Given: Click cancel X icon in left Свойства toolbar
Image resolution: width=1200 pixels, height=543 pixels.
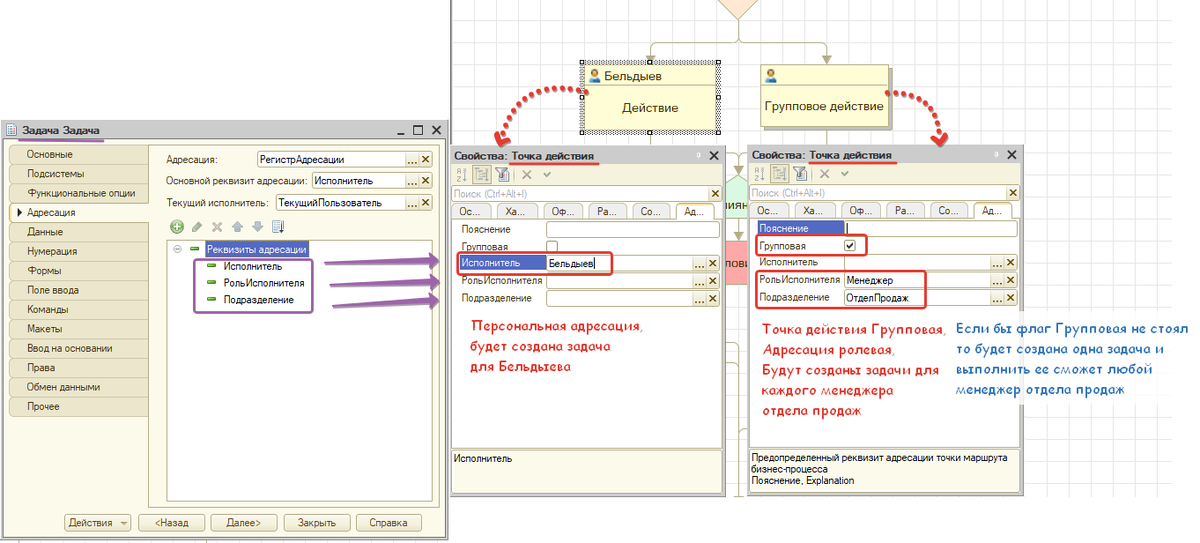Looking at the screenshot, I should (x=527, y=173).
